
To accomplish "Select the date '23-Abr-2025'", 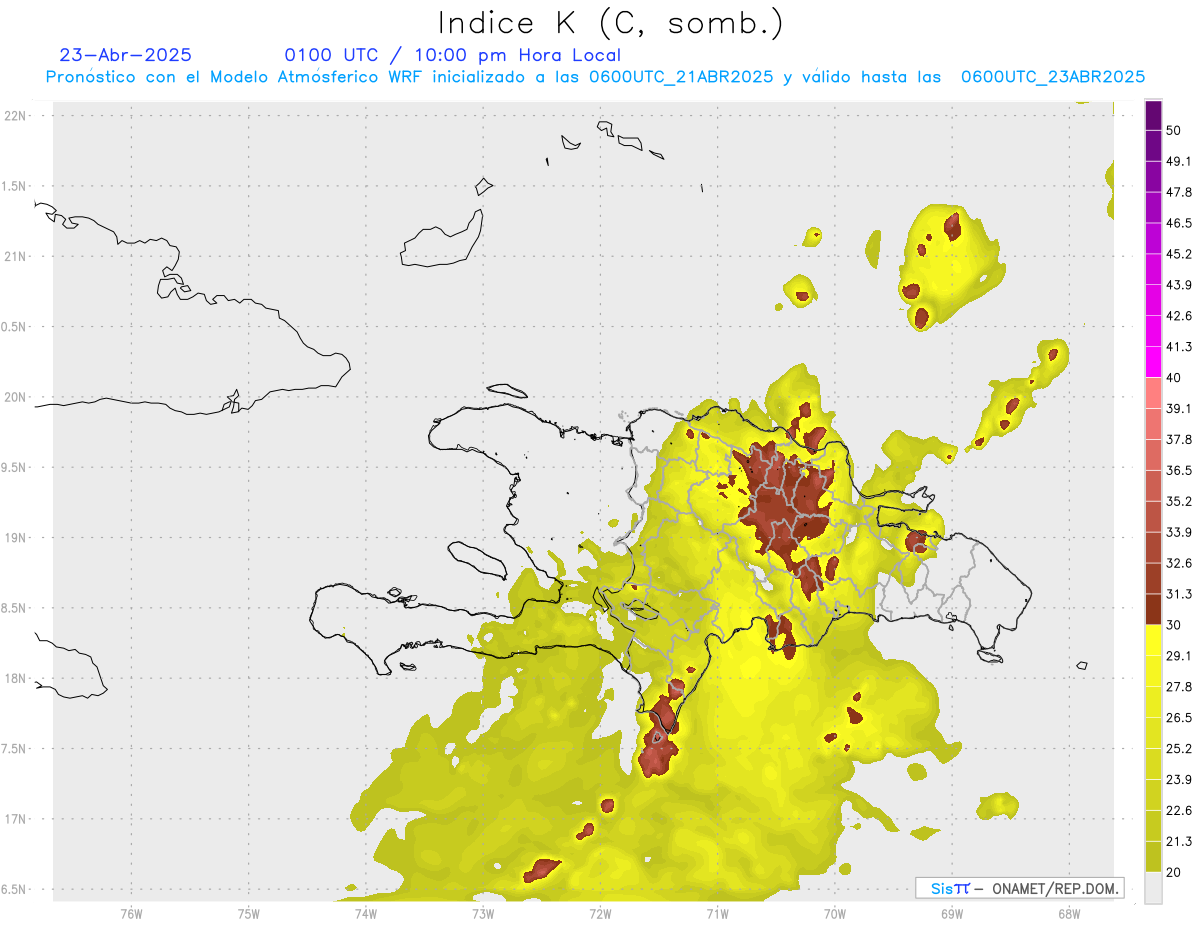I will click(126, 55).
